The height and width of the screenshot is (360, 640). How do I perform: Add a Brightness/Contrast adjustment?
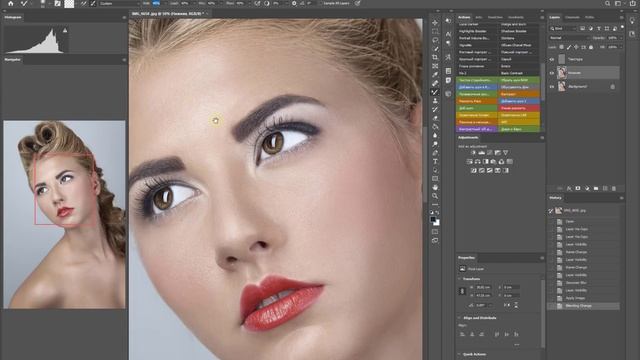point(473,153)
